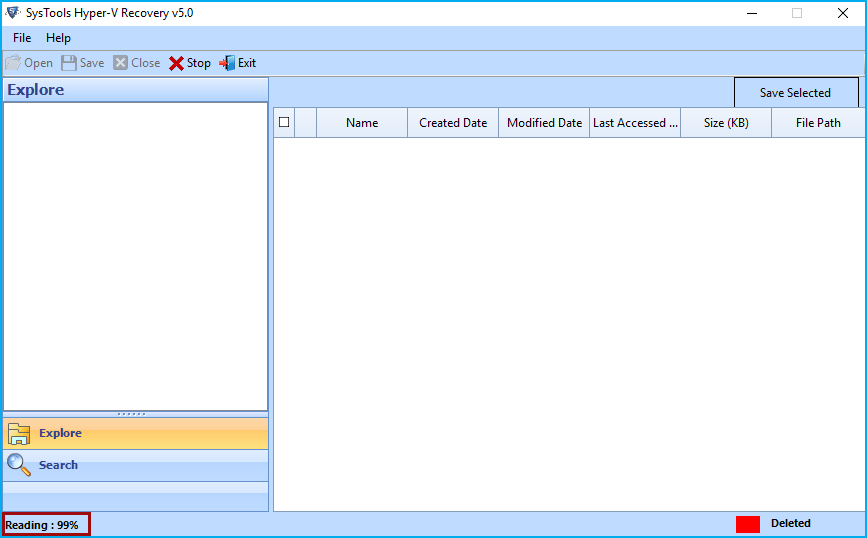Switch to the Search pane tab
Screen dimensions: 867x538
135,465
